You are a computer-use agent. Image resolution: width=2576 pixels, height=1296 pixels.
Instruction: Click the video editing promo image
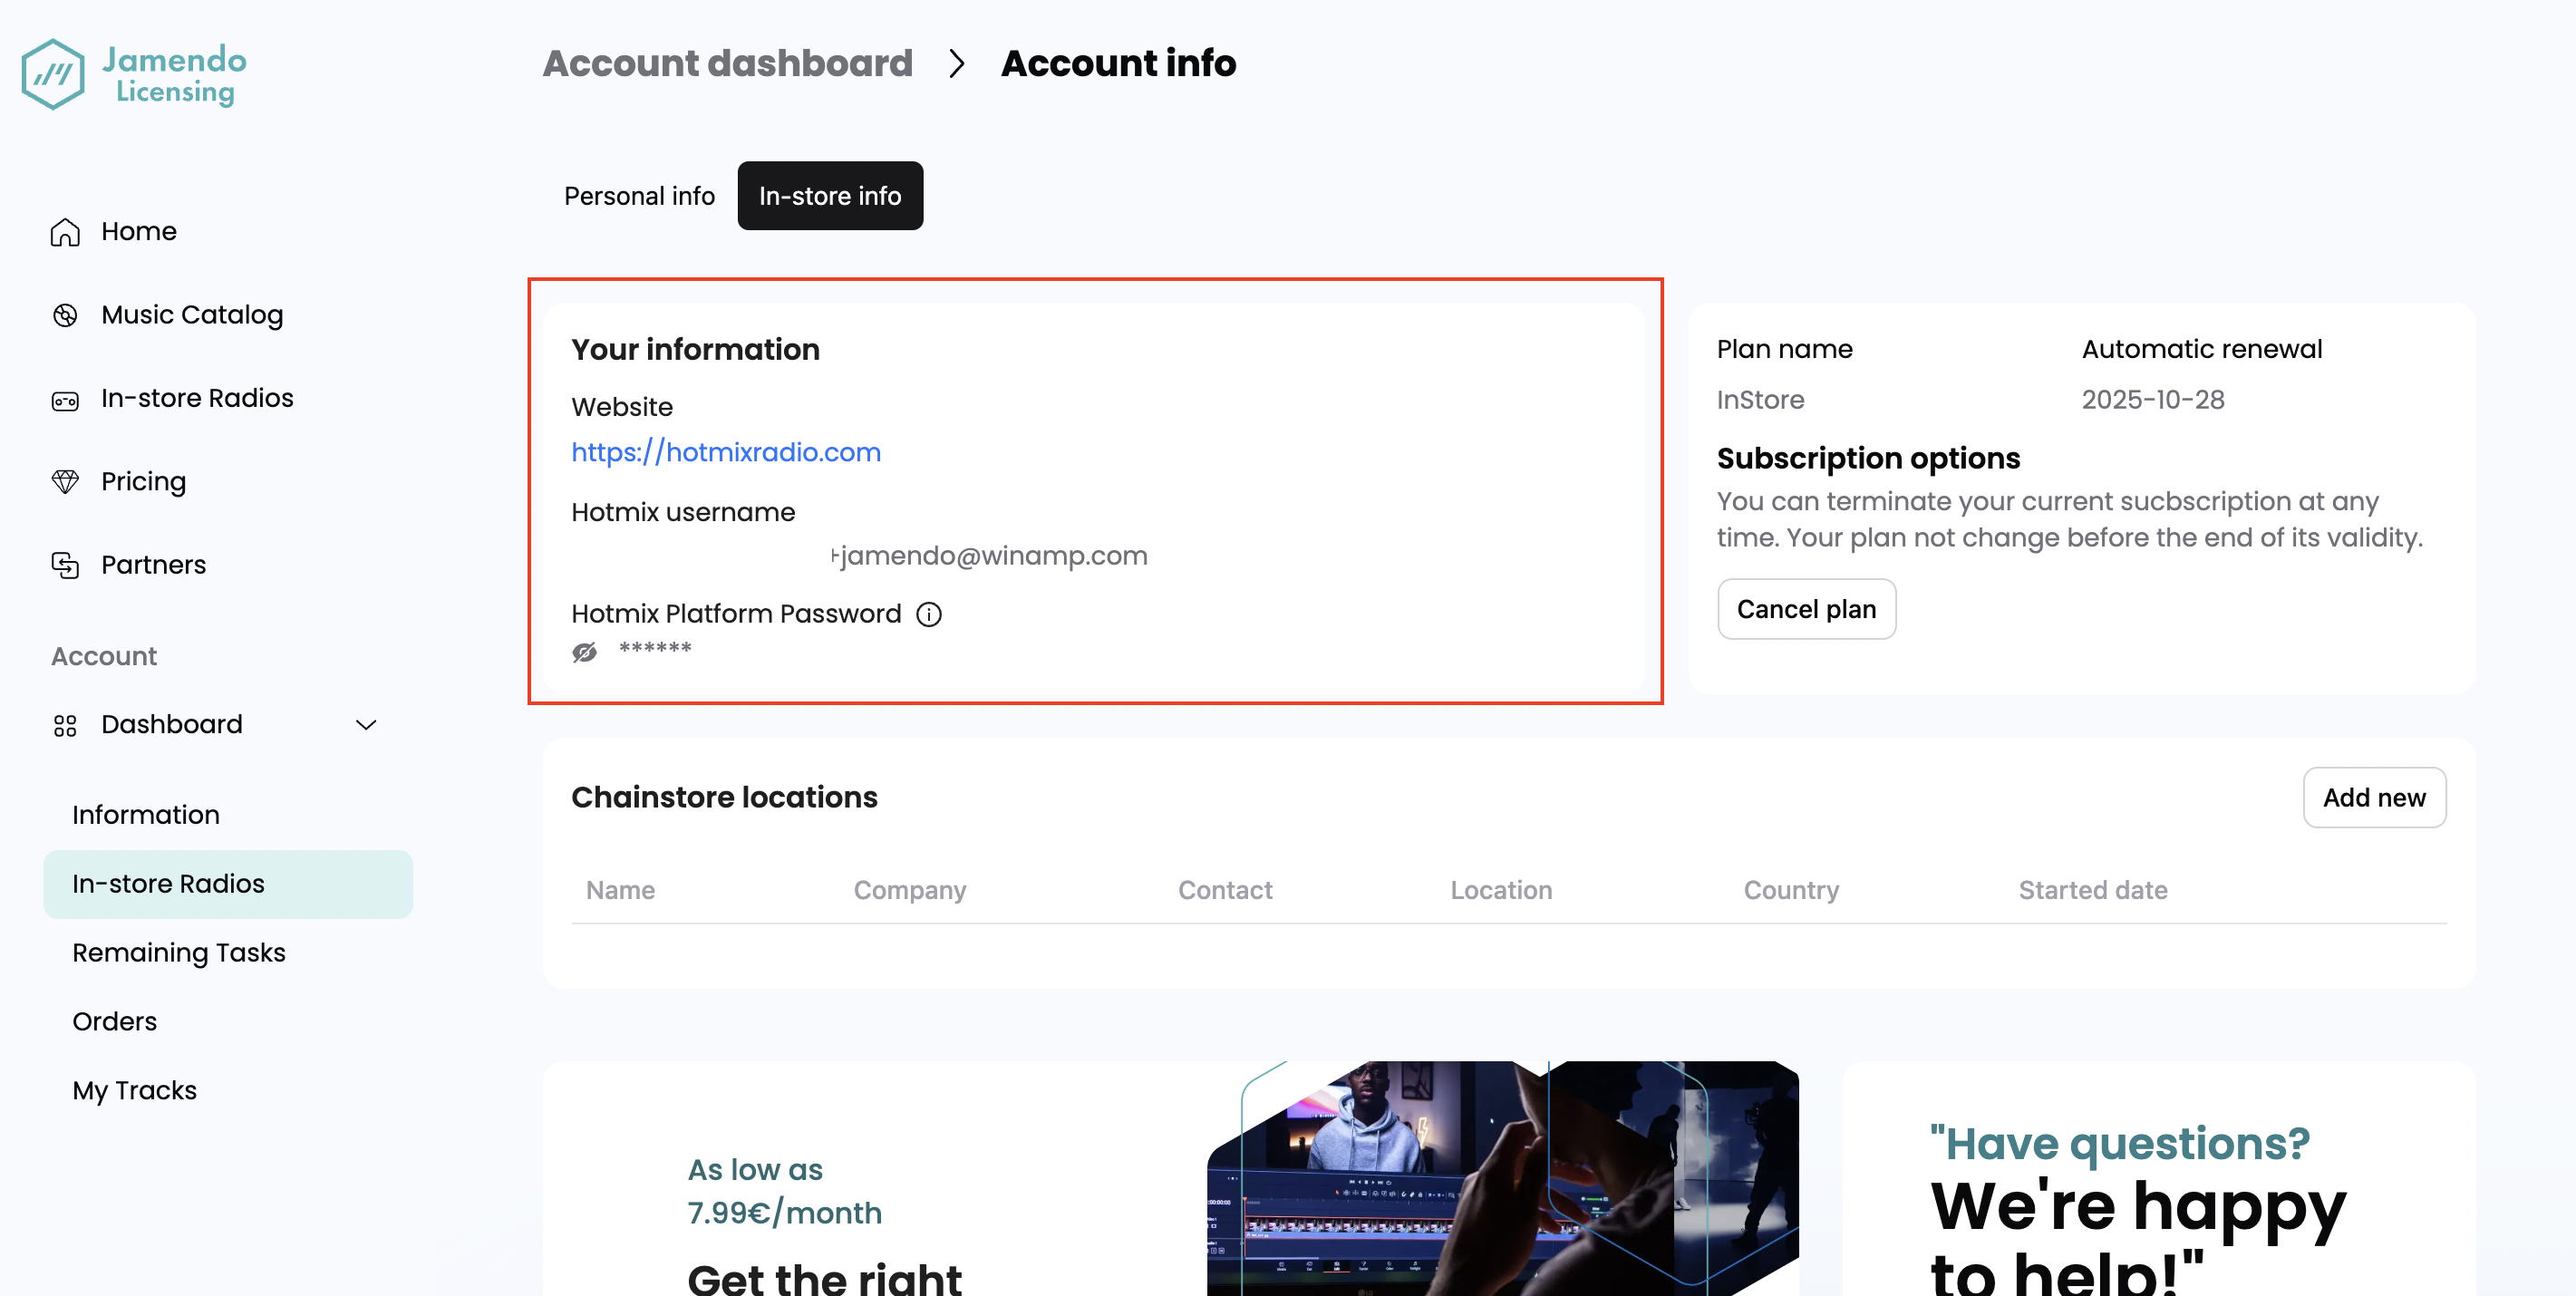coord(1502,1178)
